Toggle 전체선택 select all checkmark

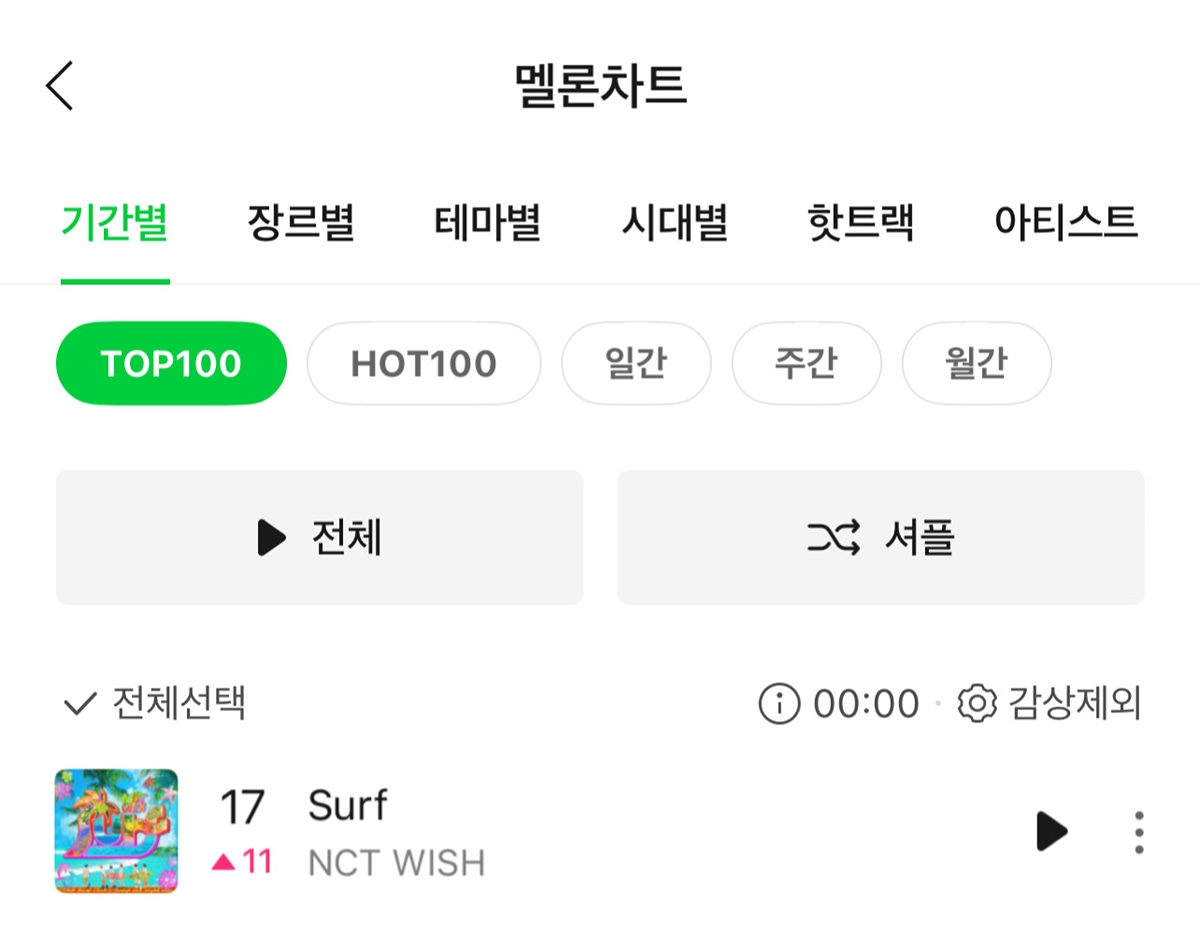click(79, 704)
